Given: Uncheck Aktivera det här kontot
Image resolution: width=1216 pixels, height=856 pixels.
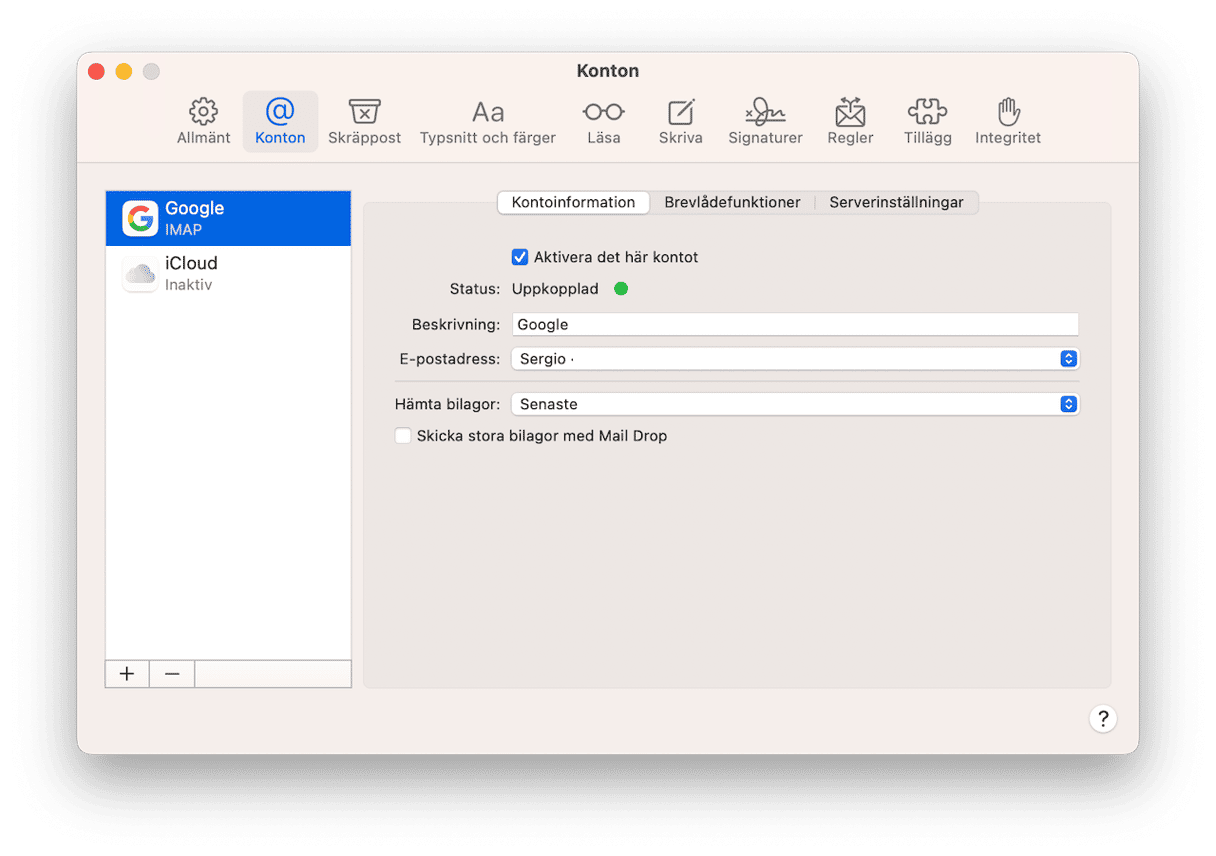Looking at the screenshot, I should 520,257.
